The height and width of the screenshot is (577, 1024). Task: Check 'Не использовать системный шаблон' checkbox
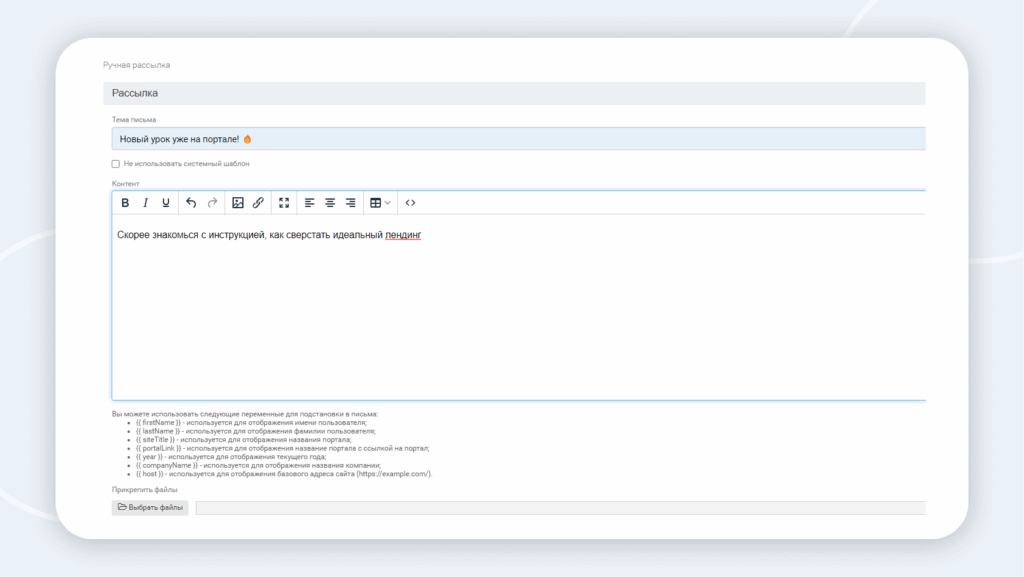tap(116, 163)
